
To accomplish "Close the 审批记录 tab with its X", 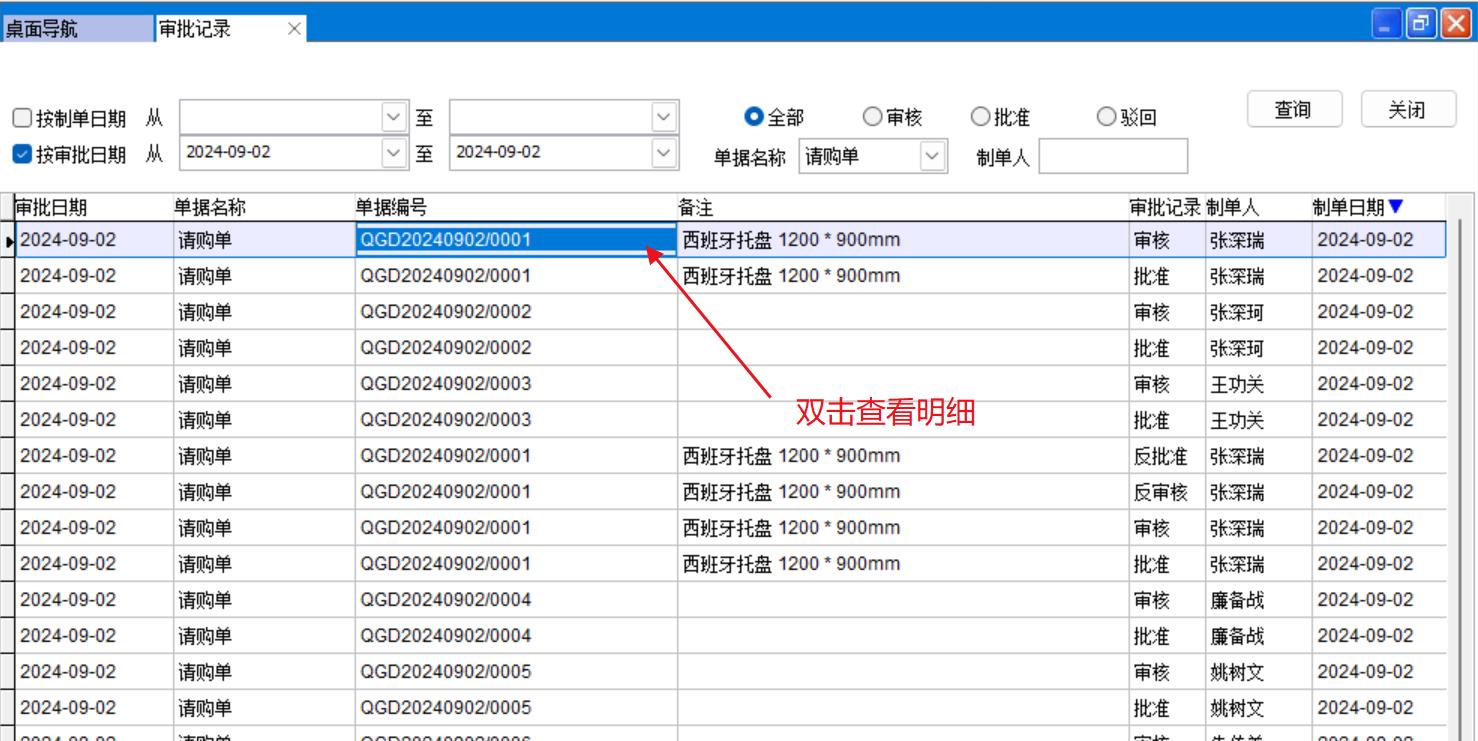I will point(294,29).
